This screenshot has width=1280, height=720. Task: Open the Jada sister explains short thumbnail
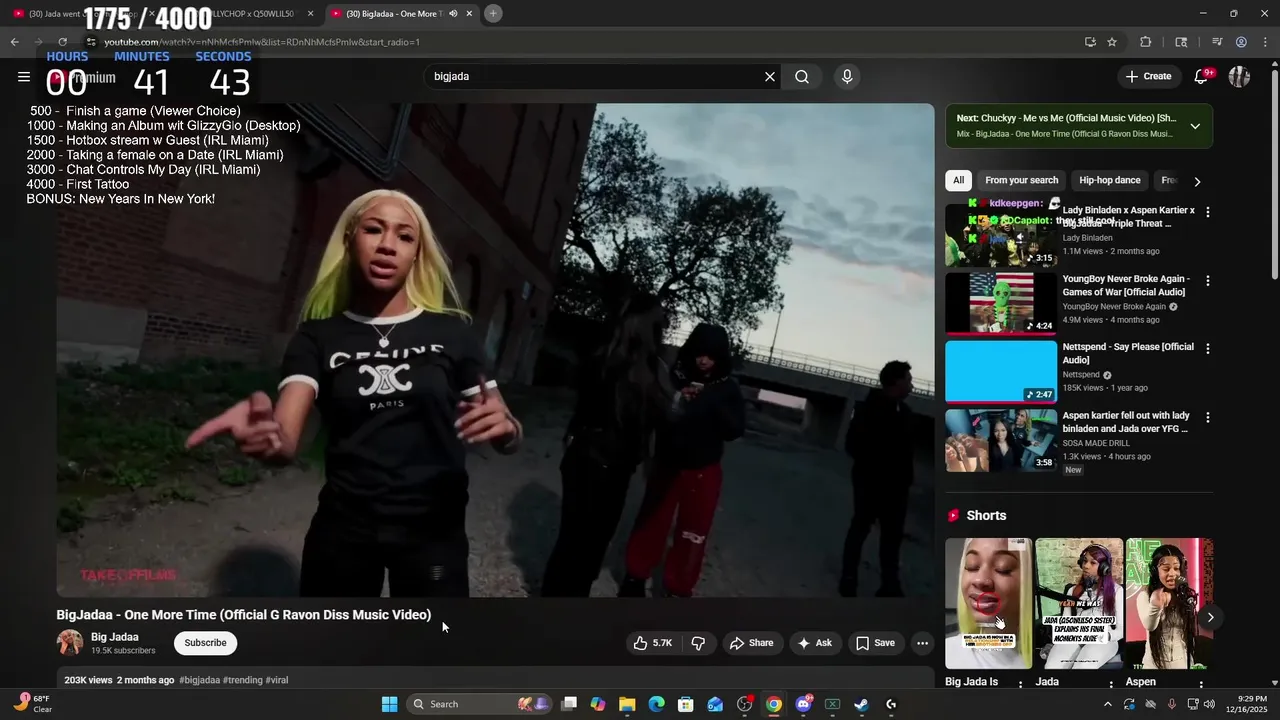(x=1079, y=603)
